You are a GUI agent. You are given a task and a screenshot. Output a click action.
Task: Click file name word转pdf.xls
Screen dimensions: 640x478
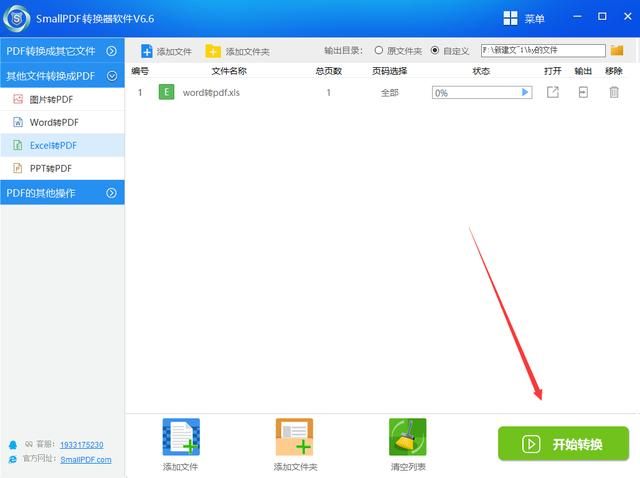[211, 93]
